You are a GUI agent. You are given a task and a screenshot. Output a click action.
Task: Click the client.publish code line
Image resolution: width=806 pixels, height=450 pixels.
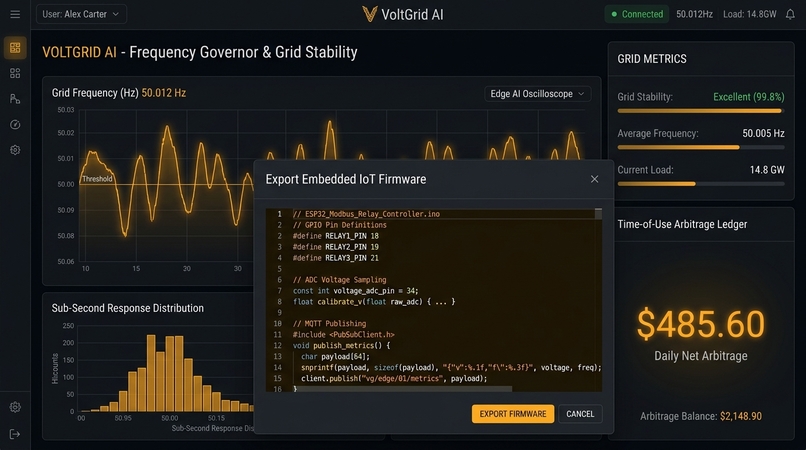pyautogui.click(x=394, y=379)
